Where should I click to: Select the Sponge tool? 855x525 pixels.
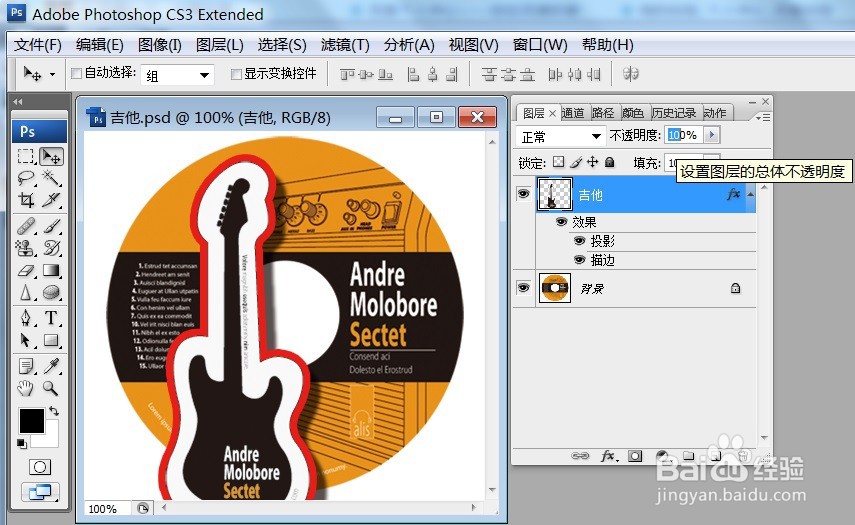[x=52, y=293]
